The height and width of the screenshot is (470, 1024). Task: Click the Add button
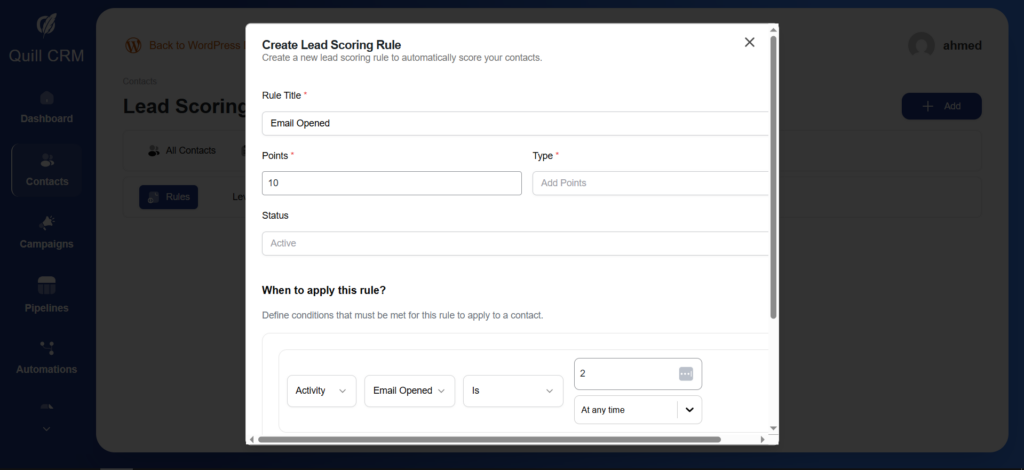(941, 106)
